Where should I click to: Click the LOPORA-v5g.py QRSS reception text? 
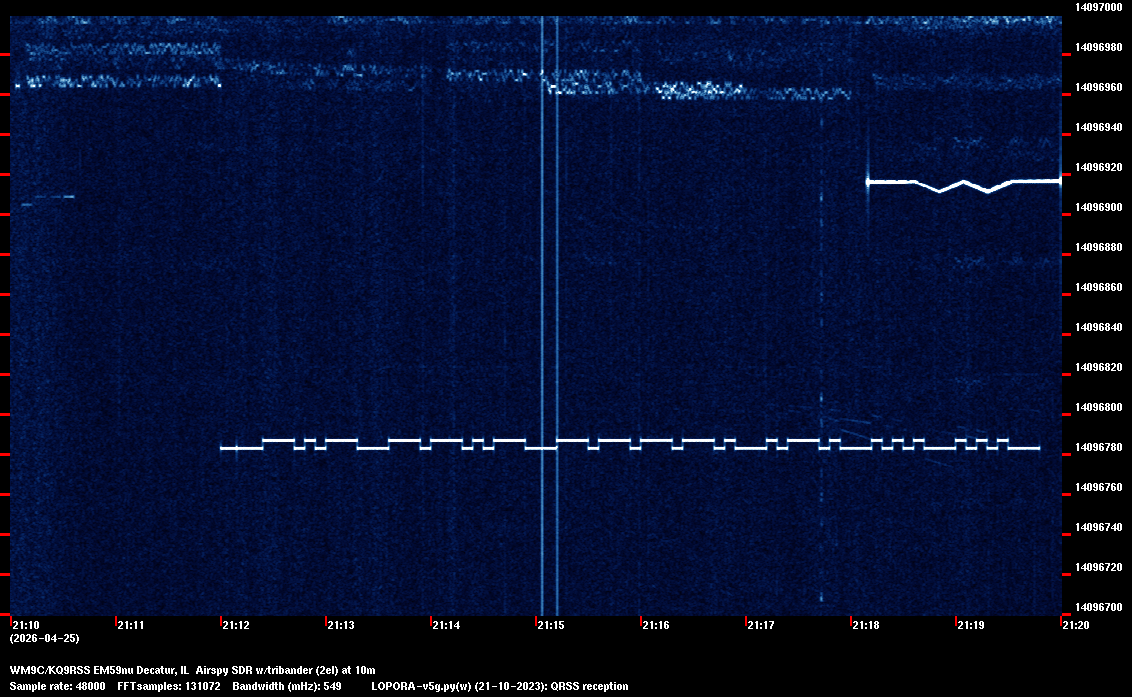499,686
